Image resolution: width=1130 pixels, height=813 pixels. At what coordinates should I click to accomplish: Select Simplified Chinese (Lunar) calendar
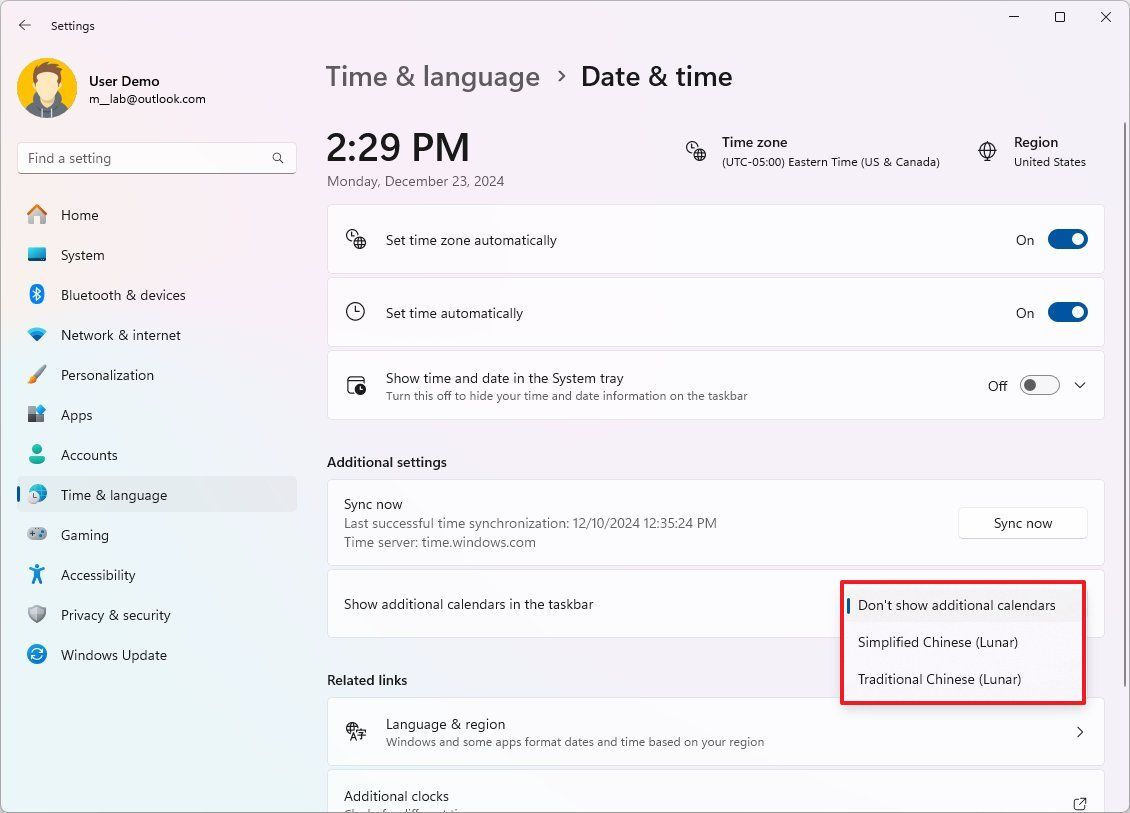[937, 642]
